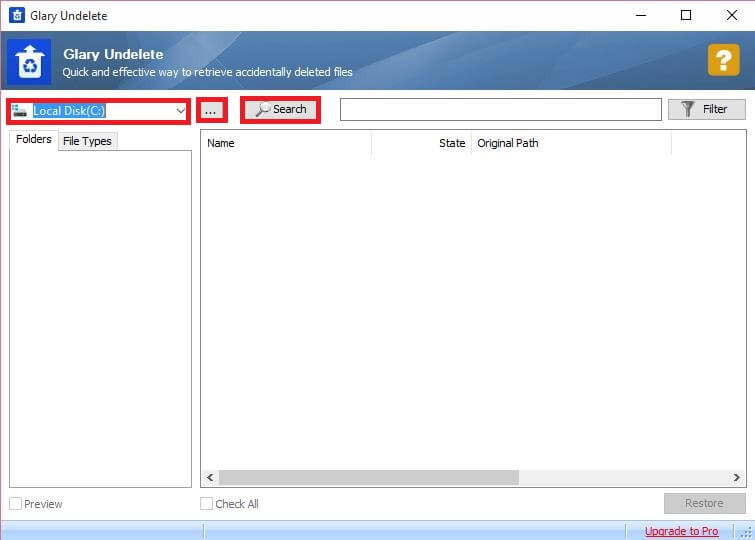Enable the Preview checkbox
Viewport: 755px width, 540px height.
click(15, 504)
